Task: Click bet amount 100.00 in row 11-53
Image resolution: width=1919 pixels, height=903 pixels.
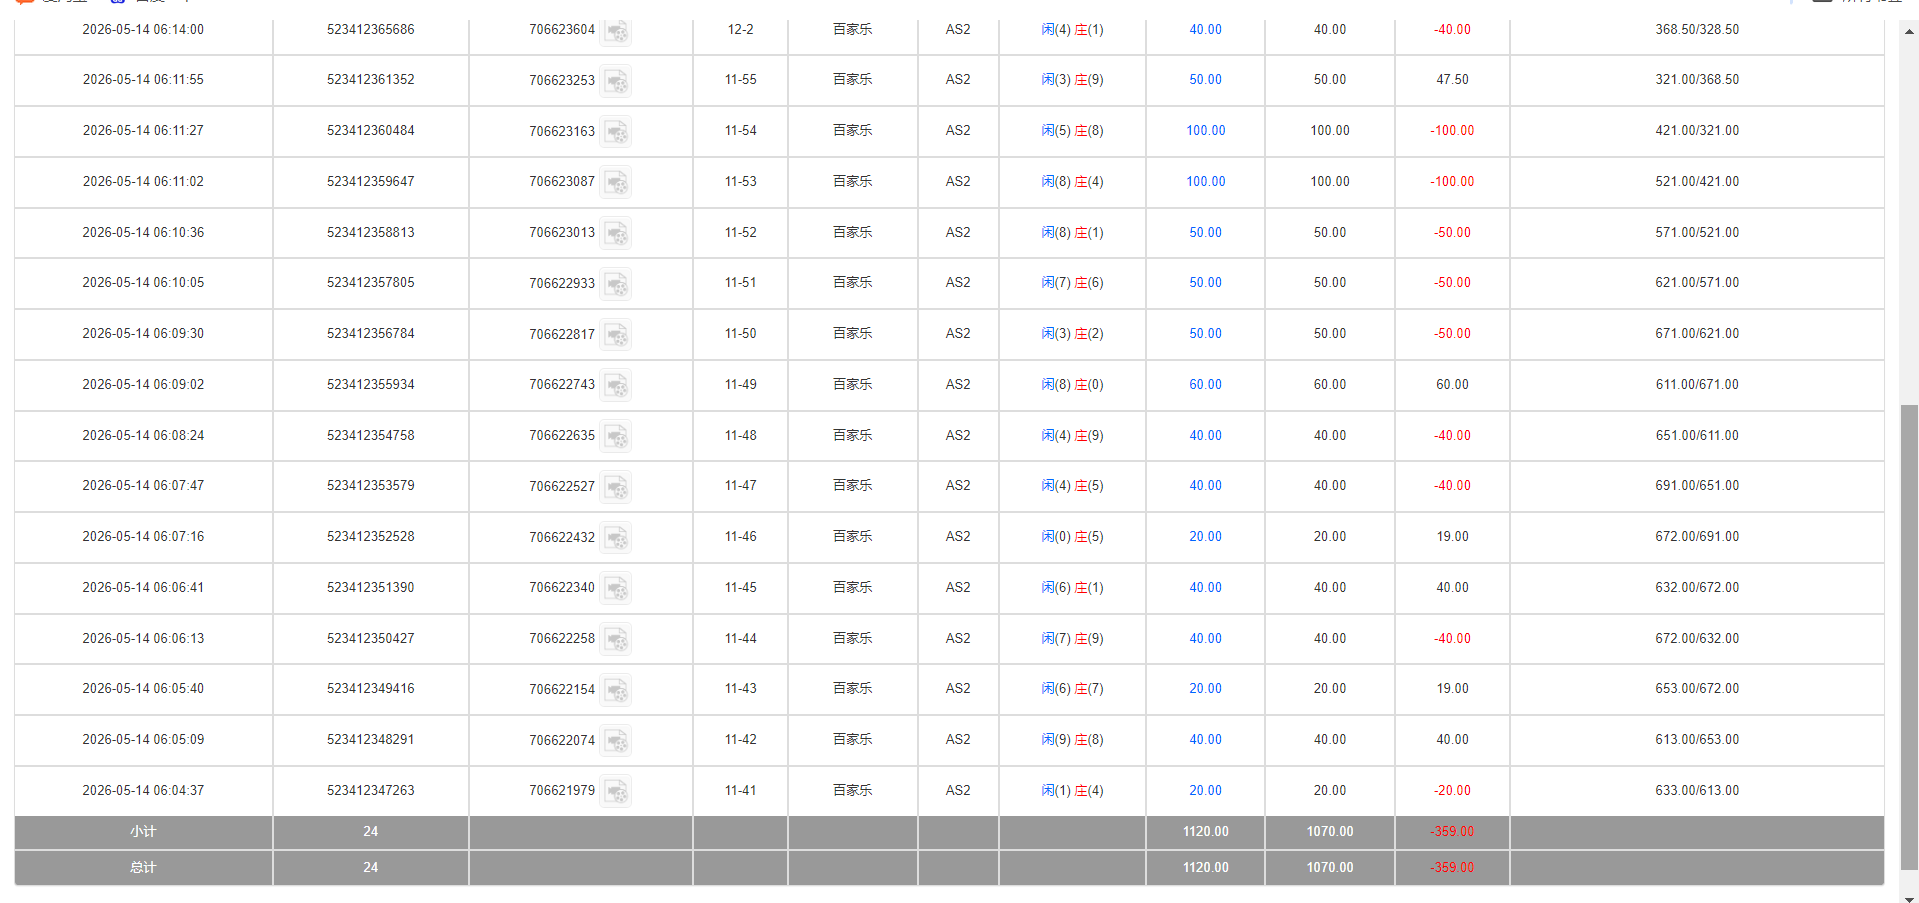Action: pyautogui.click(x=1205, y=182)
